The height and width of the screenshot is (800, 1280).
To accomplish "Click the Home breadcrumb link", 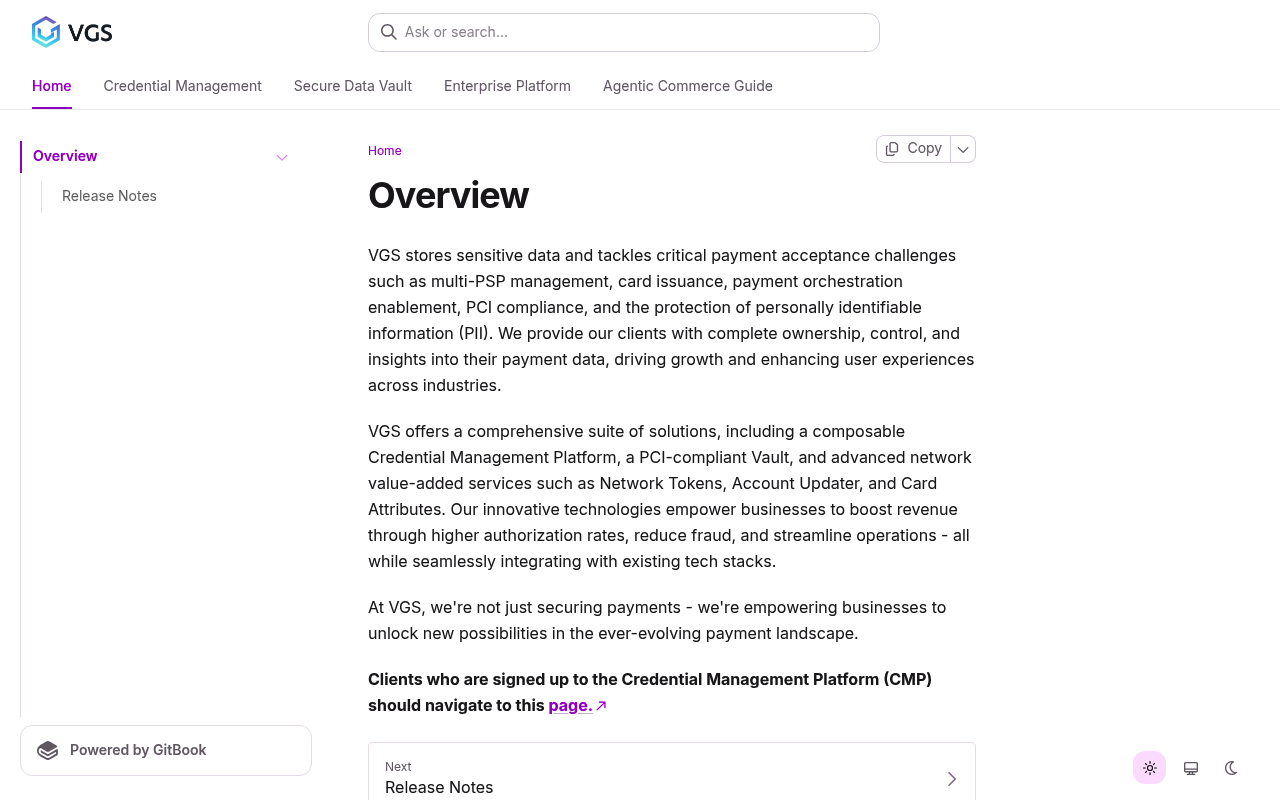I will [x=385, y=151].
